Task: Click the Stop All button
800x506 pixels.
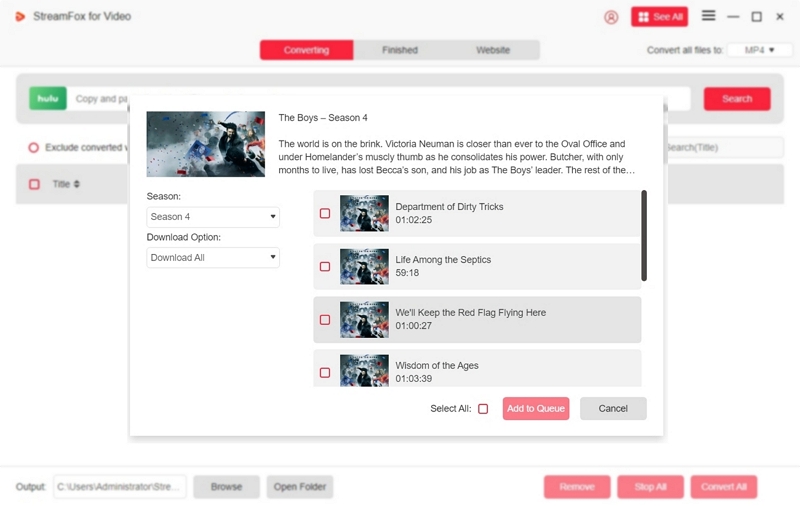Action: click(x=651, y=487)
